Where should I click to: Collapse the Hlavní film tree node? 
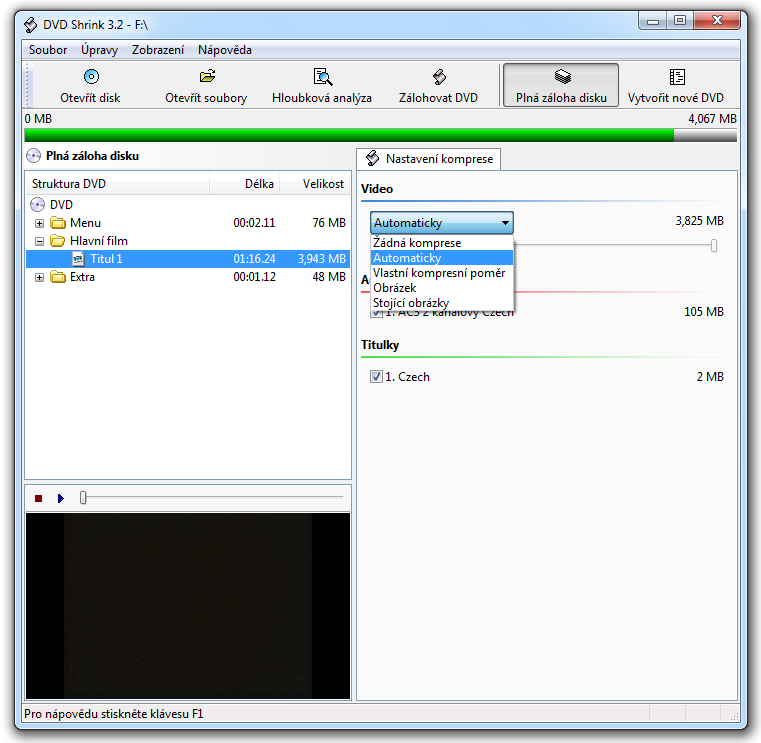(40, 241)
